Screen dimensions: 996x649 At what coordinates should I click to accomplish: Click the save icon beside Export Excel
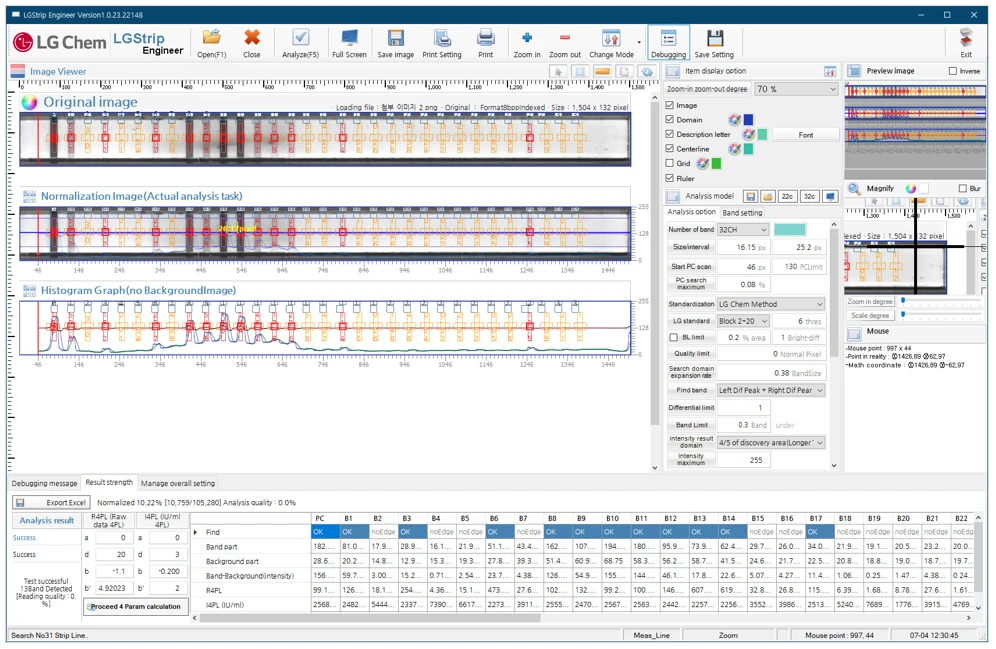pyautogui.click(x=20, y=502)
